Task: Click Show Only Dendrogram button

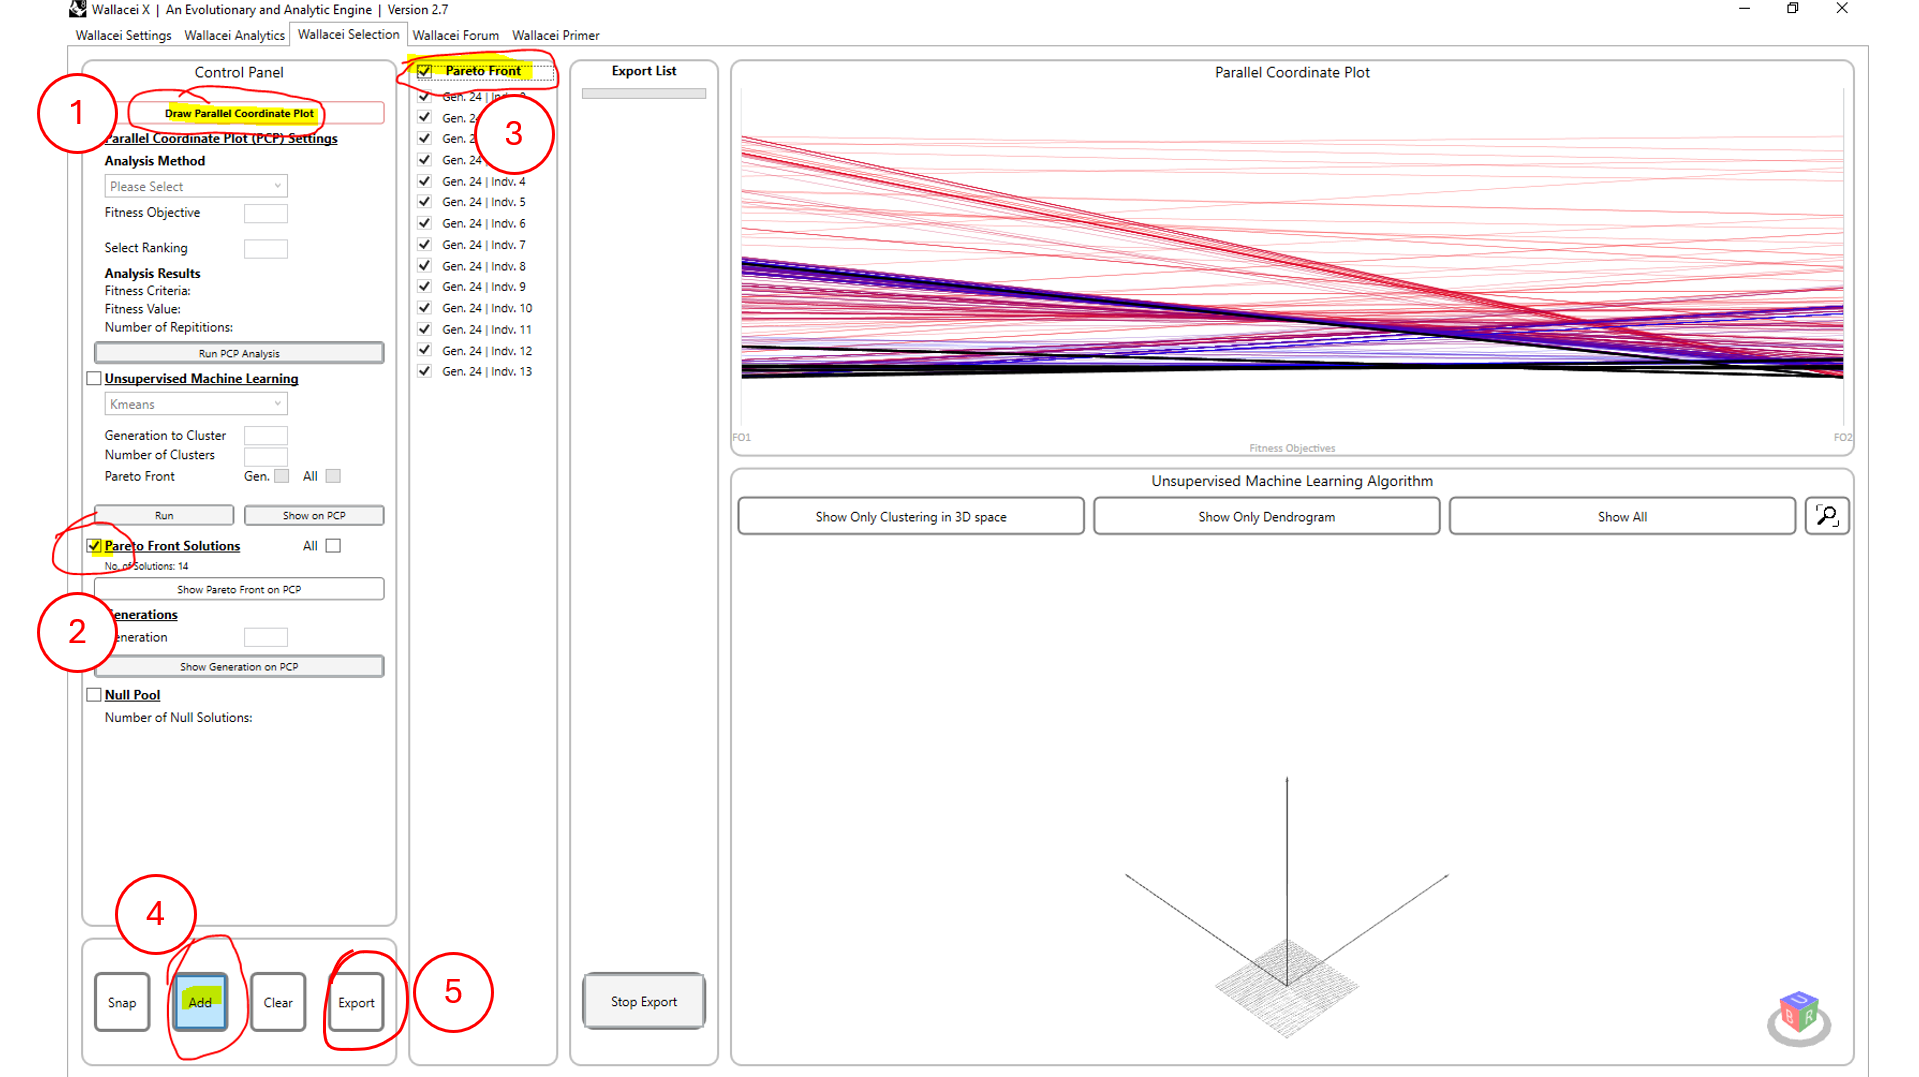Action: tap(1266, 517)
